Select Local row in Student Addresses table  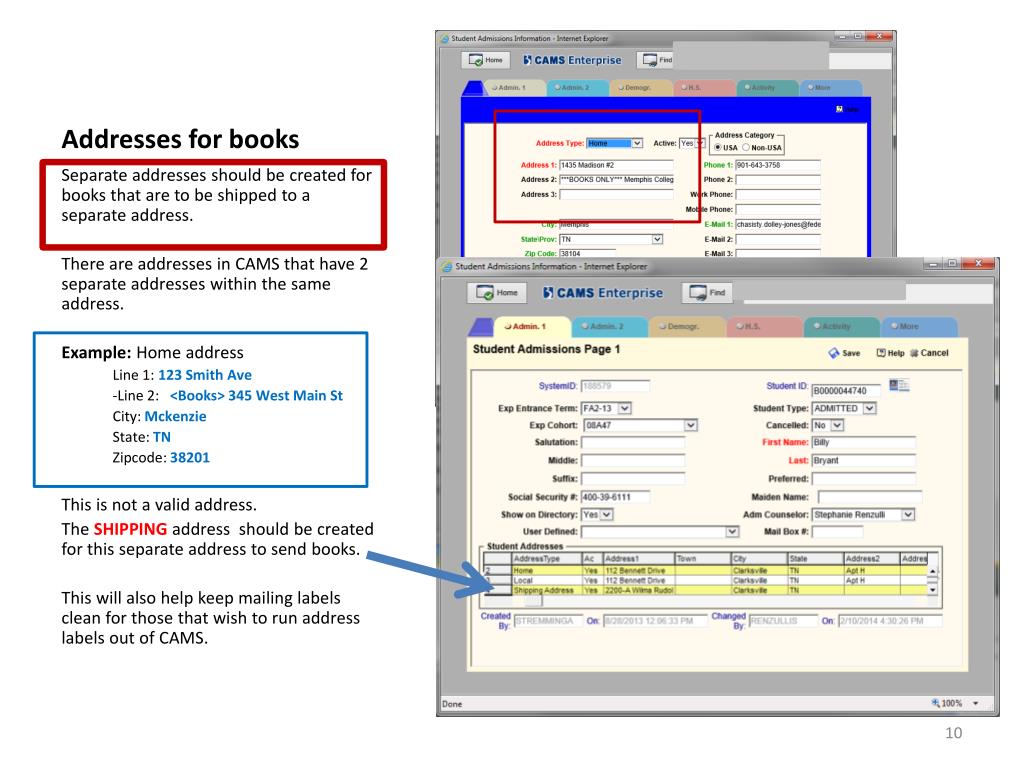pos(705,580)
